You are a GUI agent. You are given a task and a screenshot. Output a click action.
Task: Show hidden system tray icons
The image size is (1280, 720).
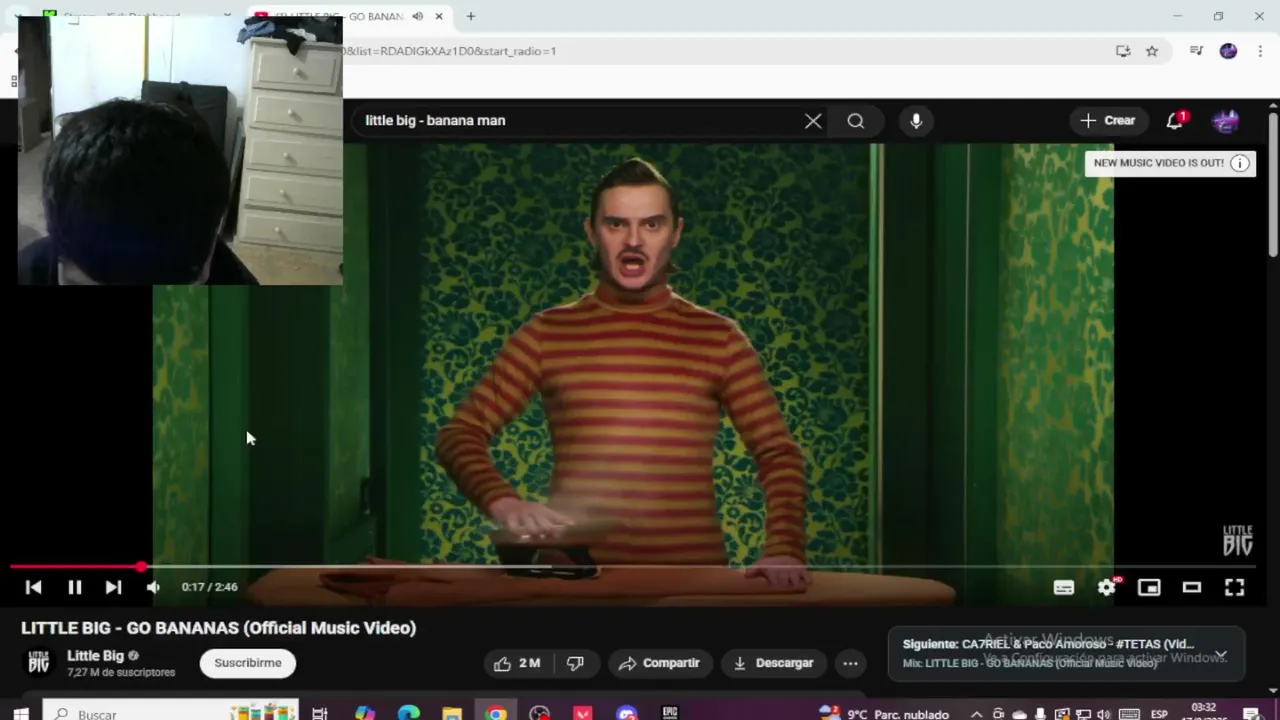tap(976, 714)
